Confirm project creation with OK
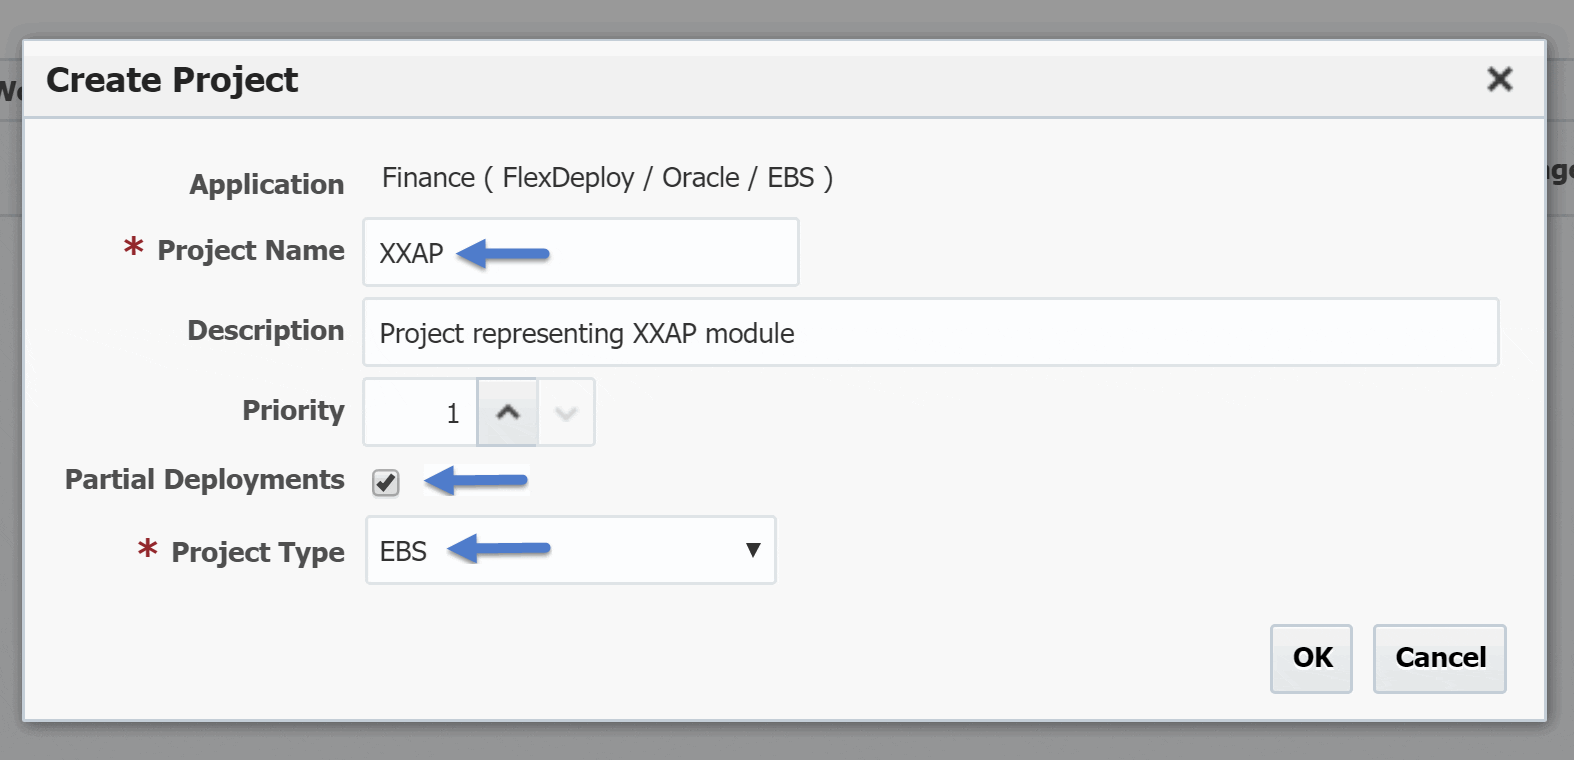This screenshot has width=1574, height=760. point(1311,658)
